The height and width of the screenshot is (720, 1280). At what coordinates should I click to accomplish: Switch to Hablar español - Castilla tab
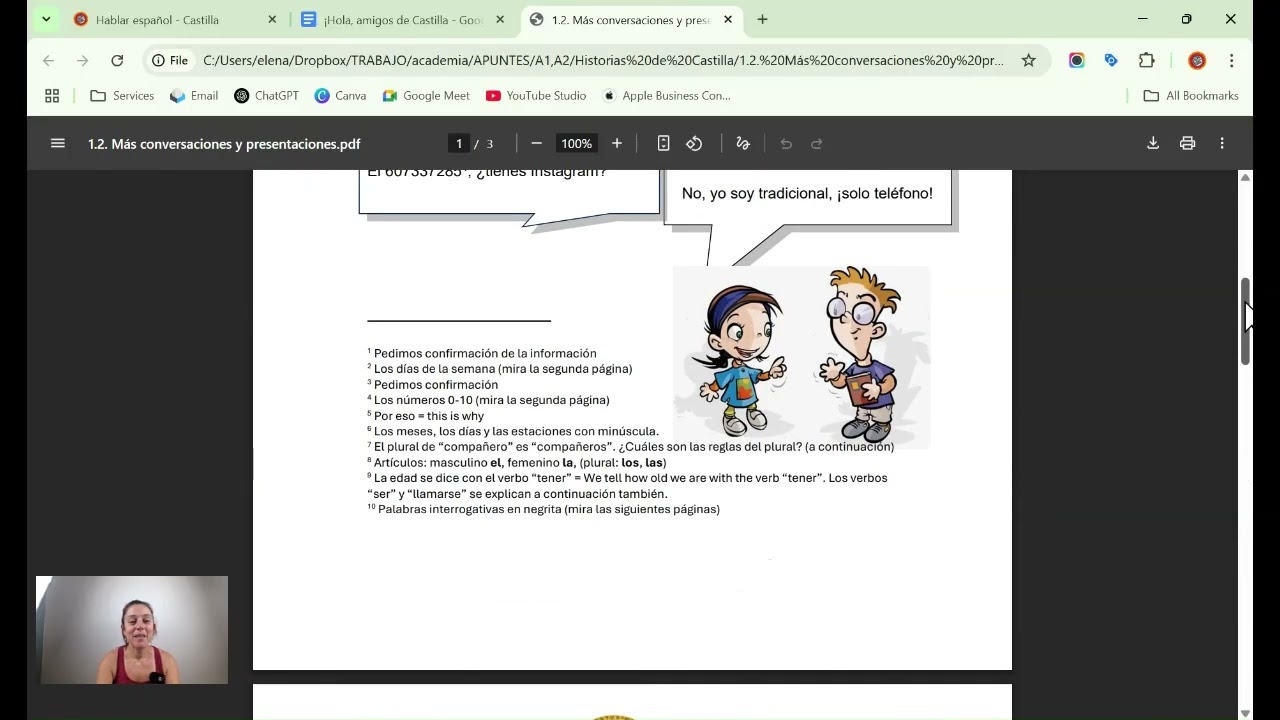coord(157,20)
